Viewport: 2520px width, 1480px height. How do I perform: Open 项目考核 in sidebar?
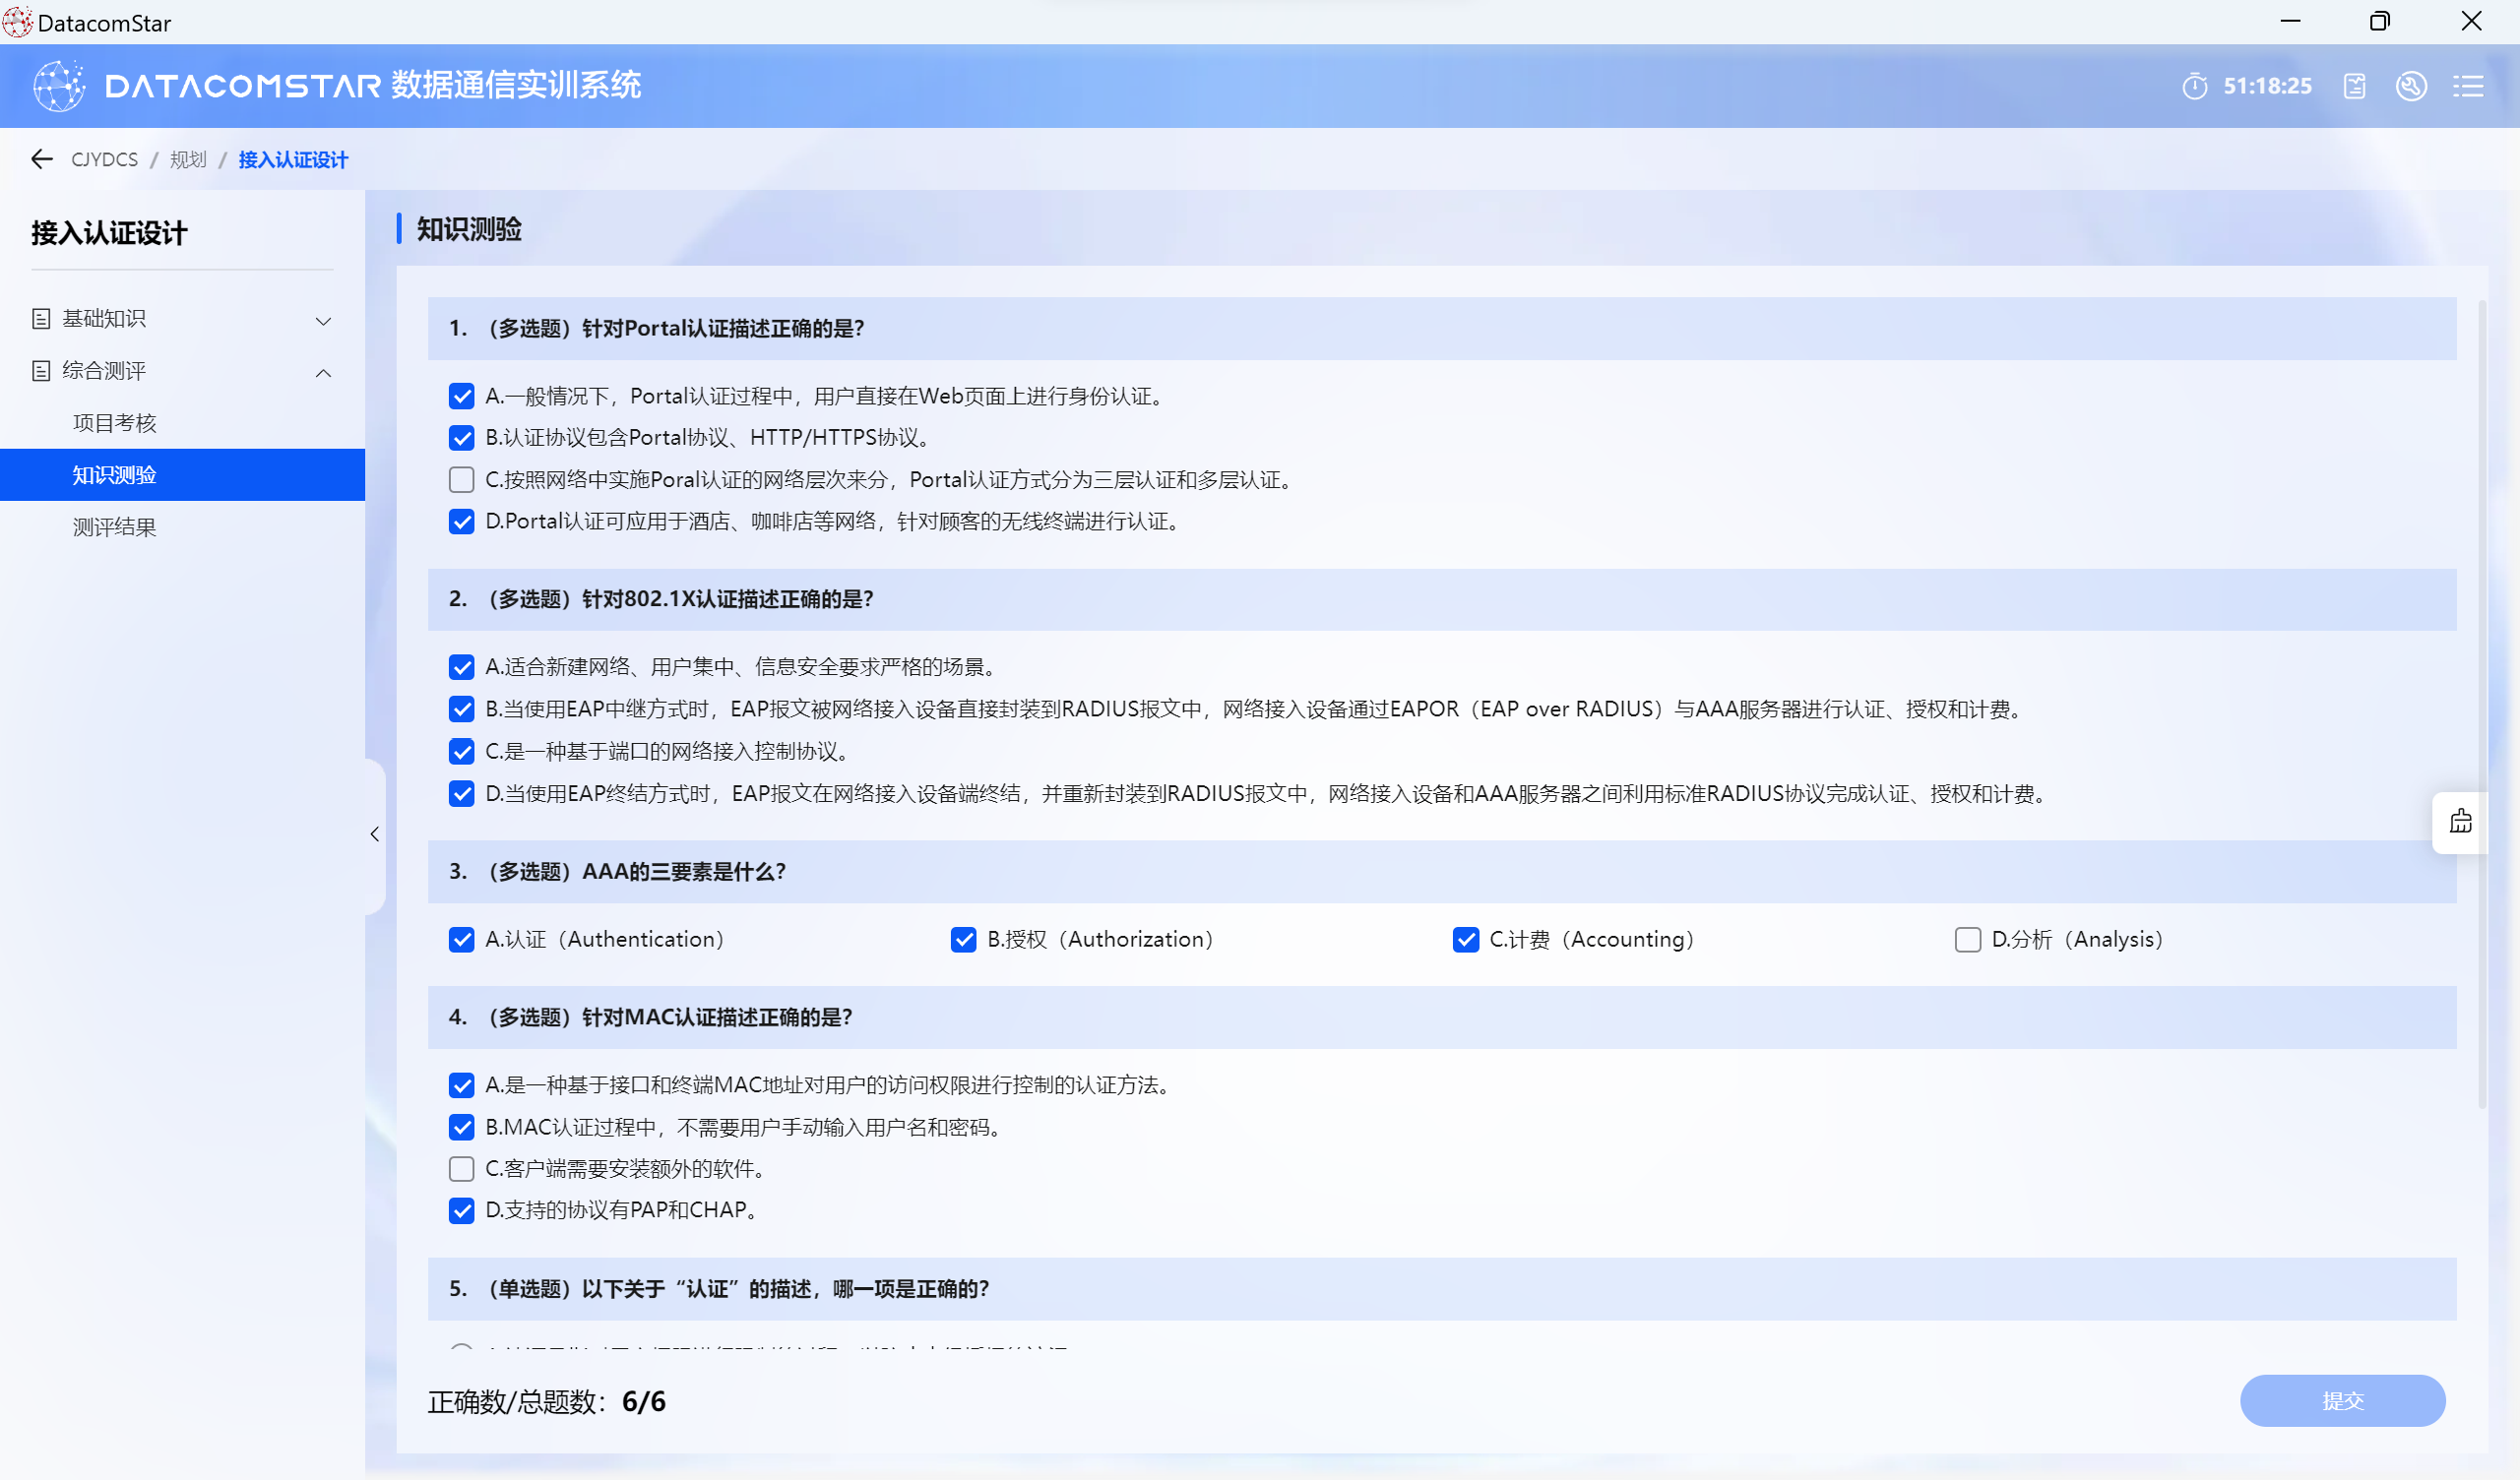115,423
